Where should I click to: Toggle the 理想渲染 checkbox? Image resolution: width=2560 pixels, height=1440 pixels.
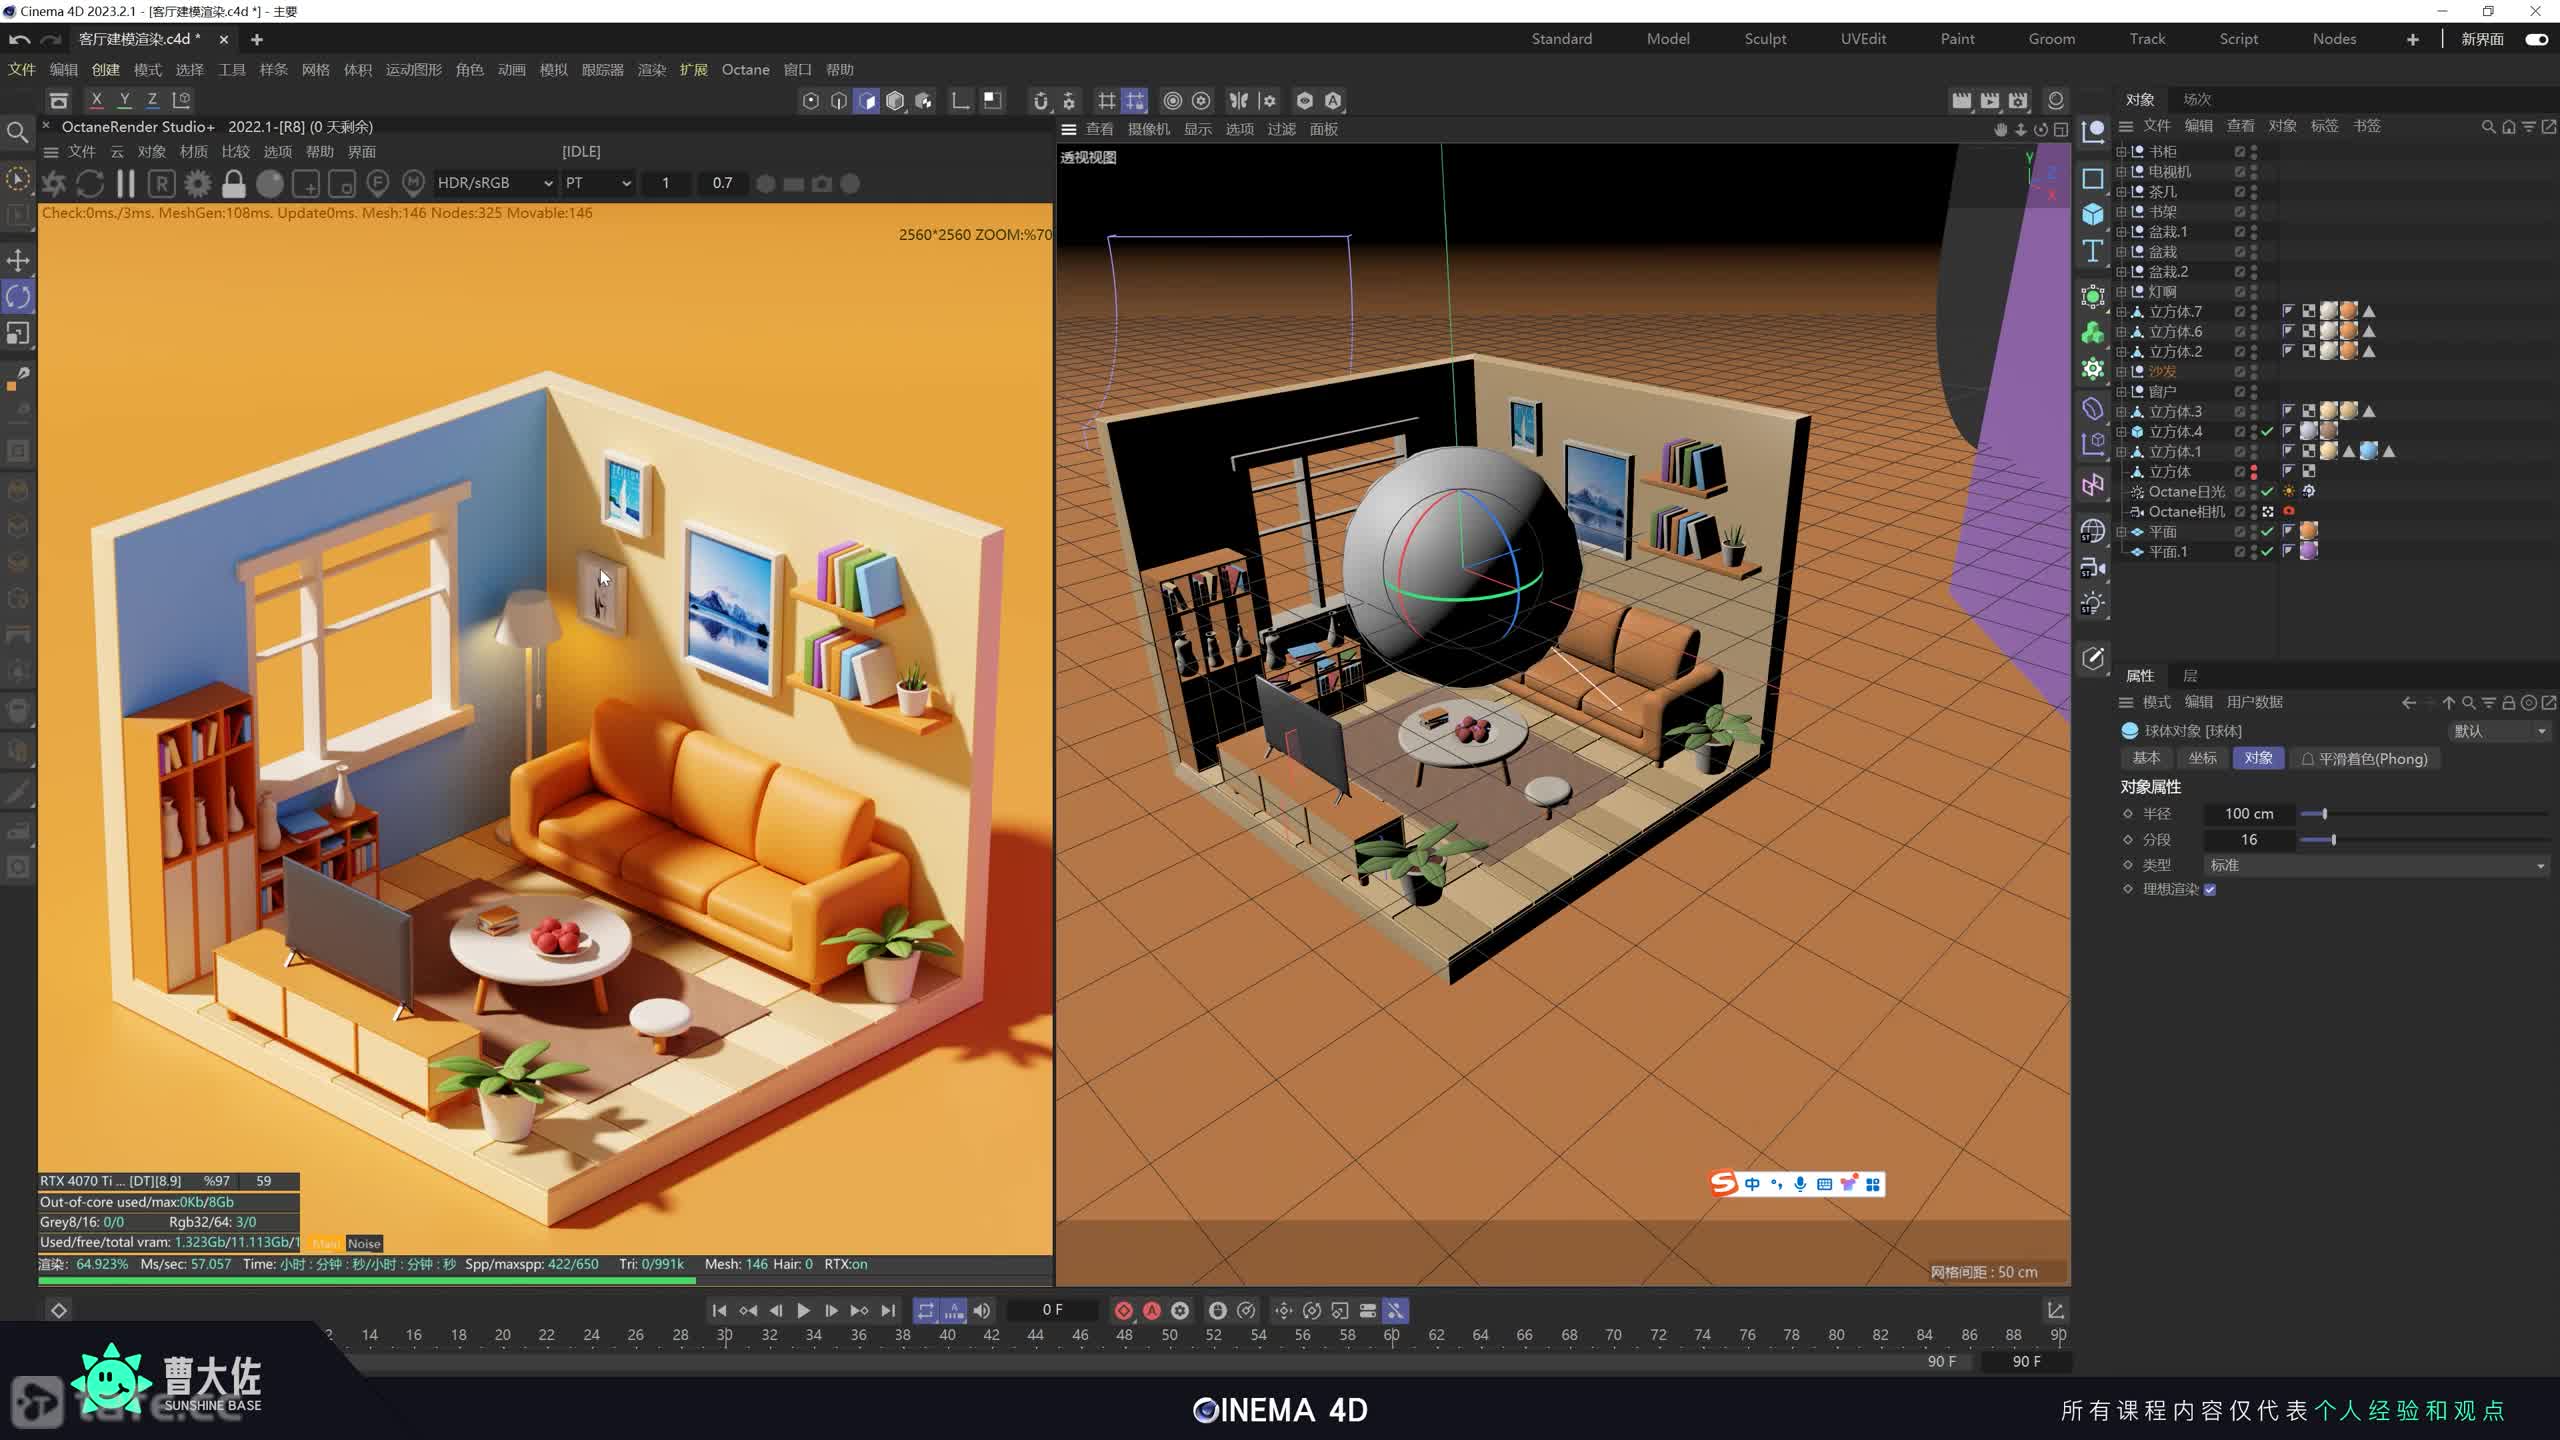[x=2210, y=890]
